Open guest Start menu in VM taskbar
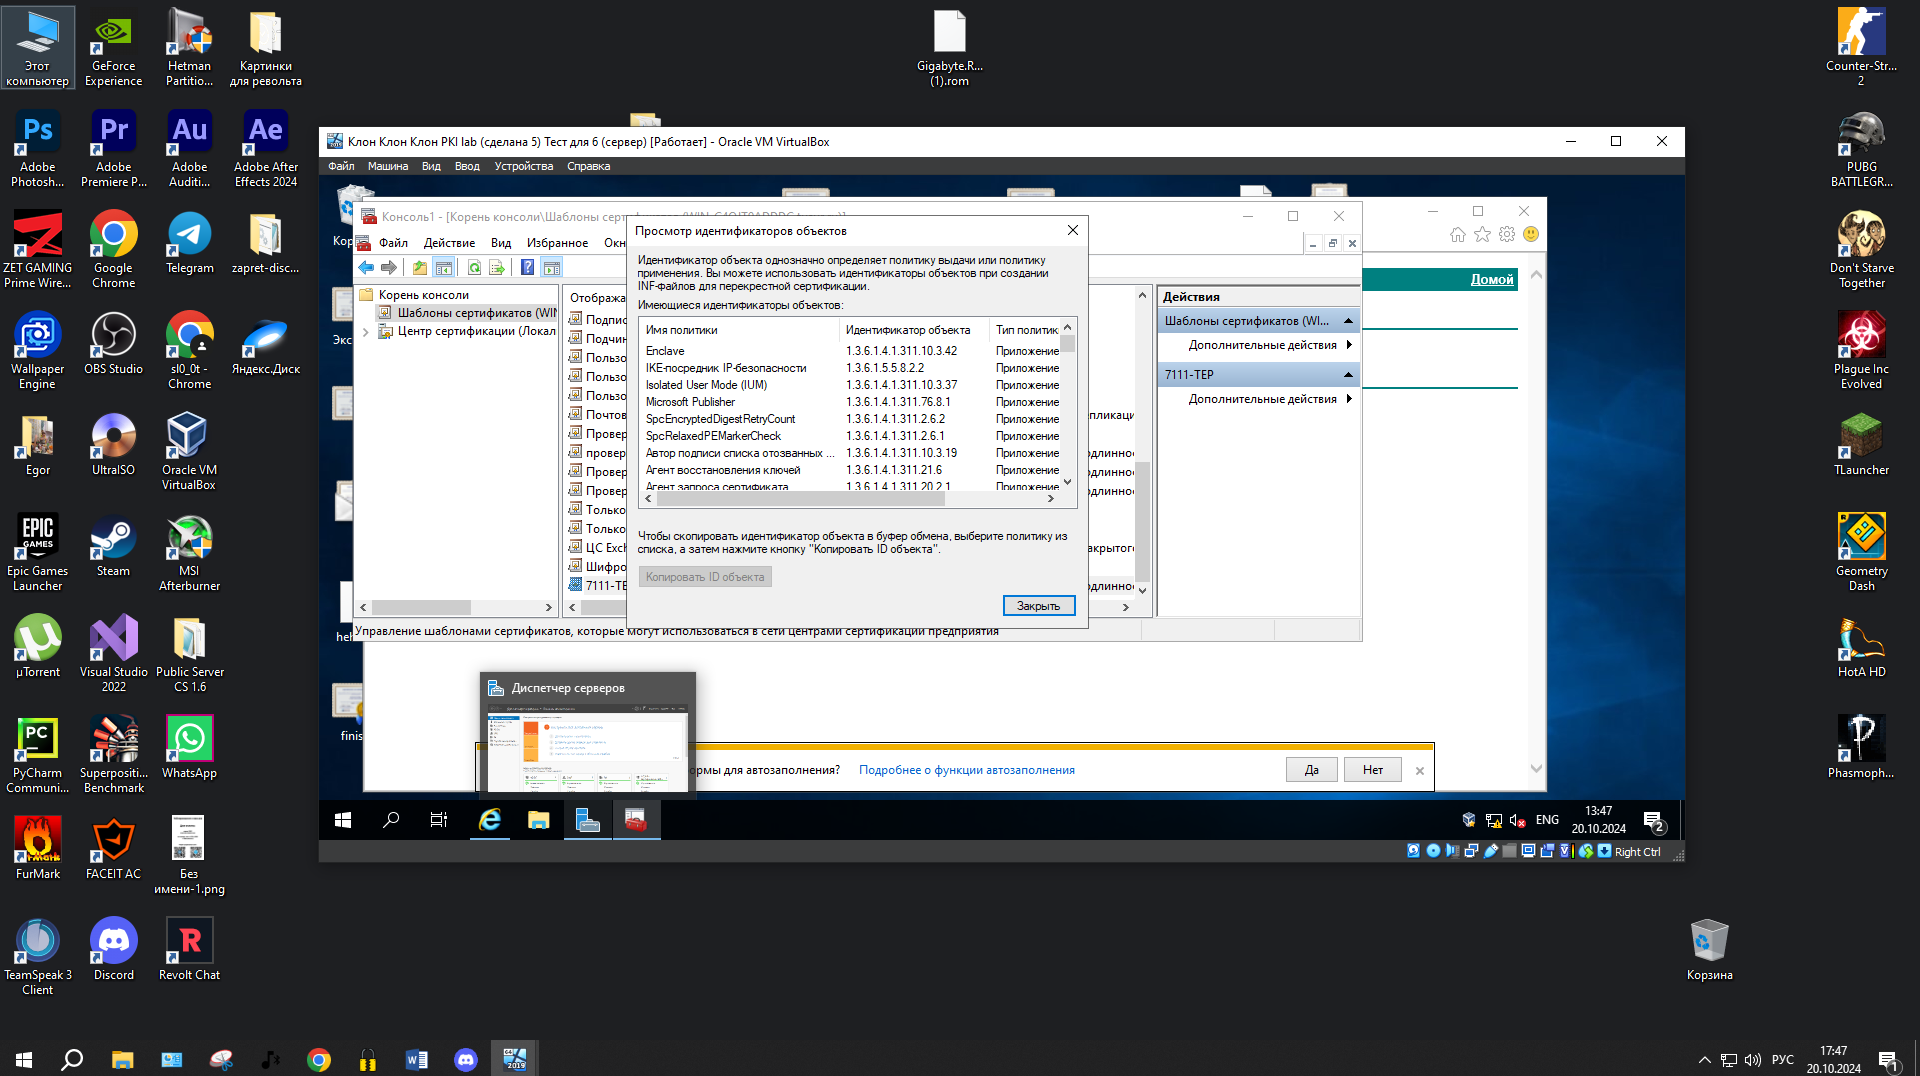Viewport: 1920px width, 1076px height. 343,820
